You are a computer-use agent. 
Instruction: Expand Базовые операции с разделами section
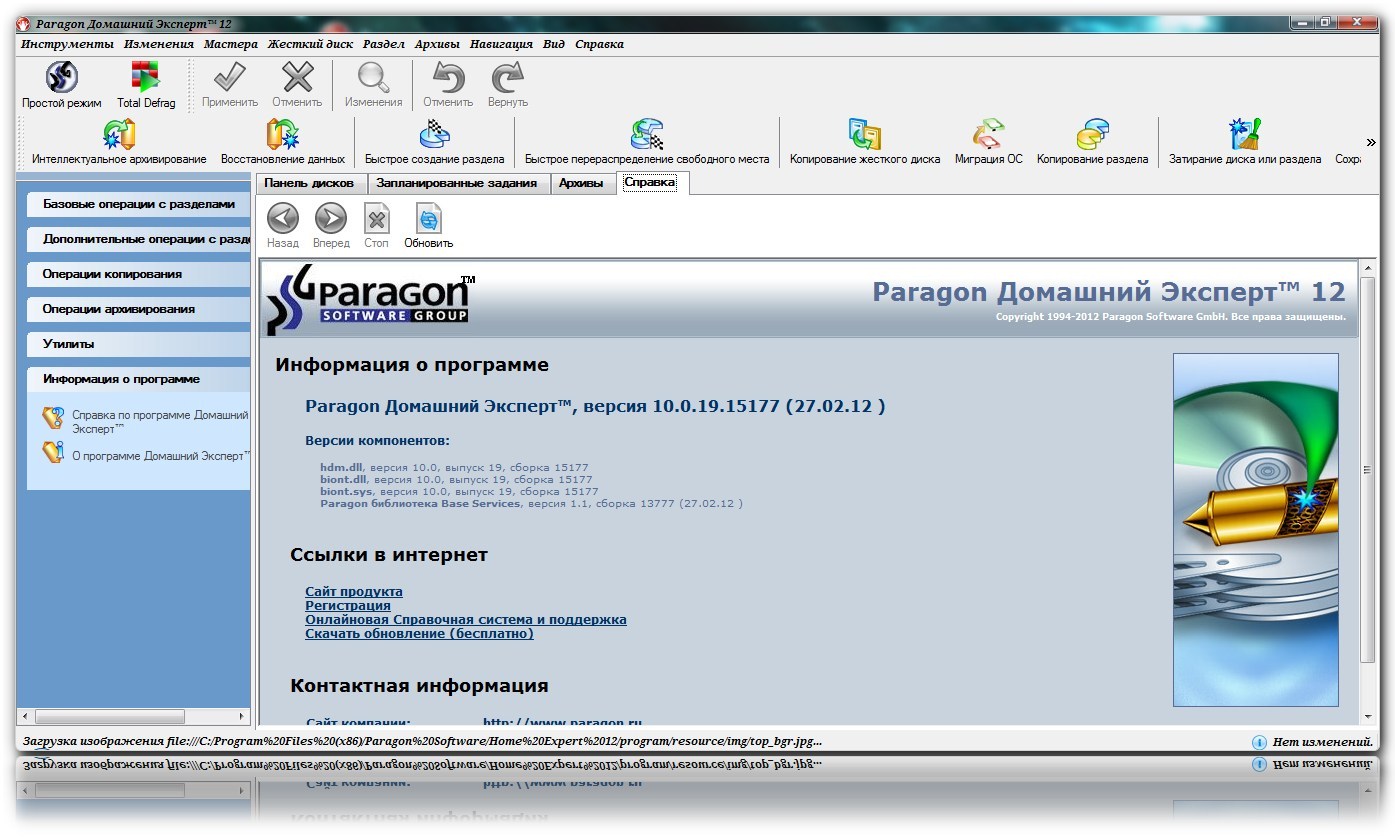(139, 204)
